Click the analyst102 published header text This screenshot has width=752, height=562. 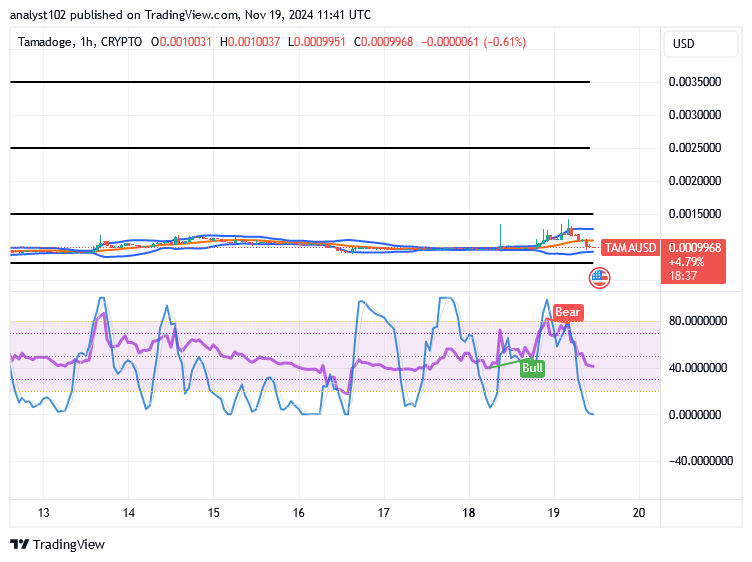[190, 15]
